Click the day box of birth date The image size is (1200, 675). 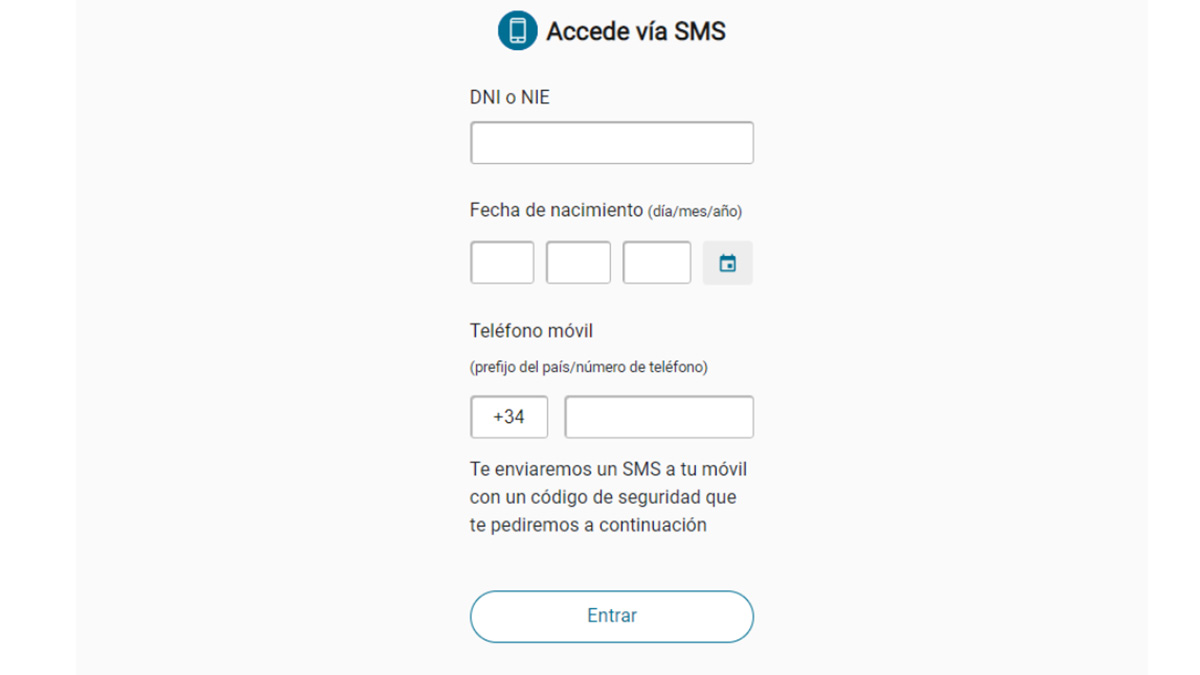pyautogui.click(x=502, y=263)
